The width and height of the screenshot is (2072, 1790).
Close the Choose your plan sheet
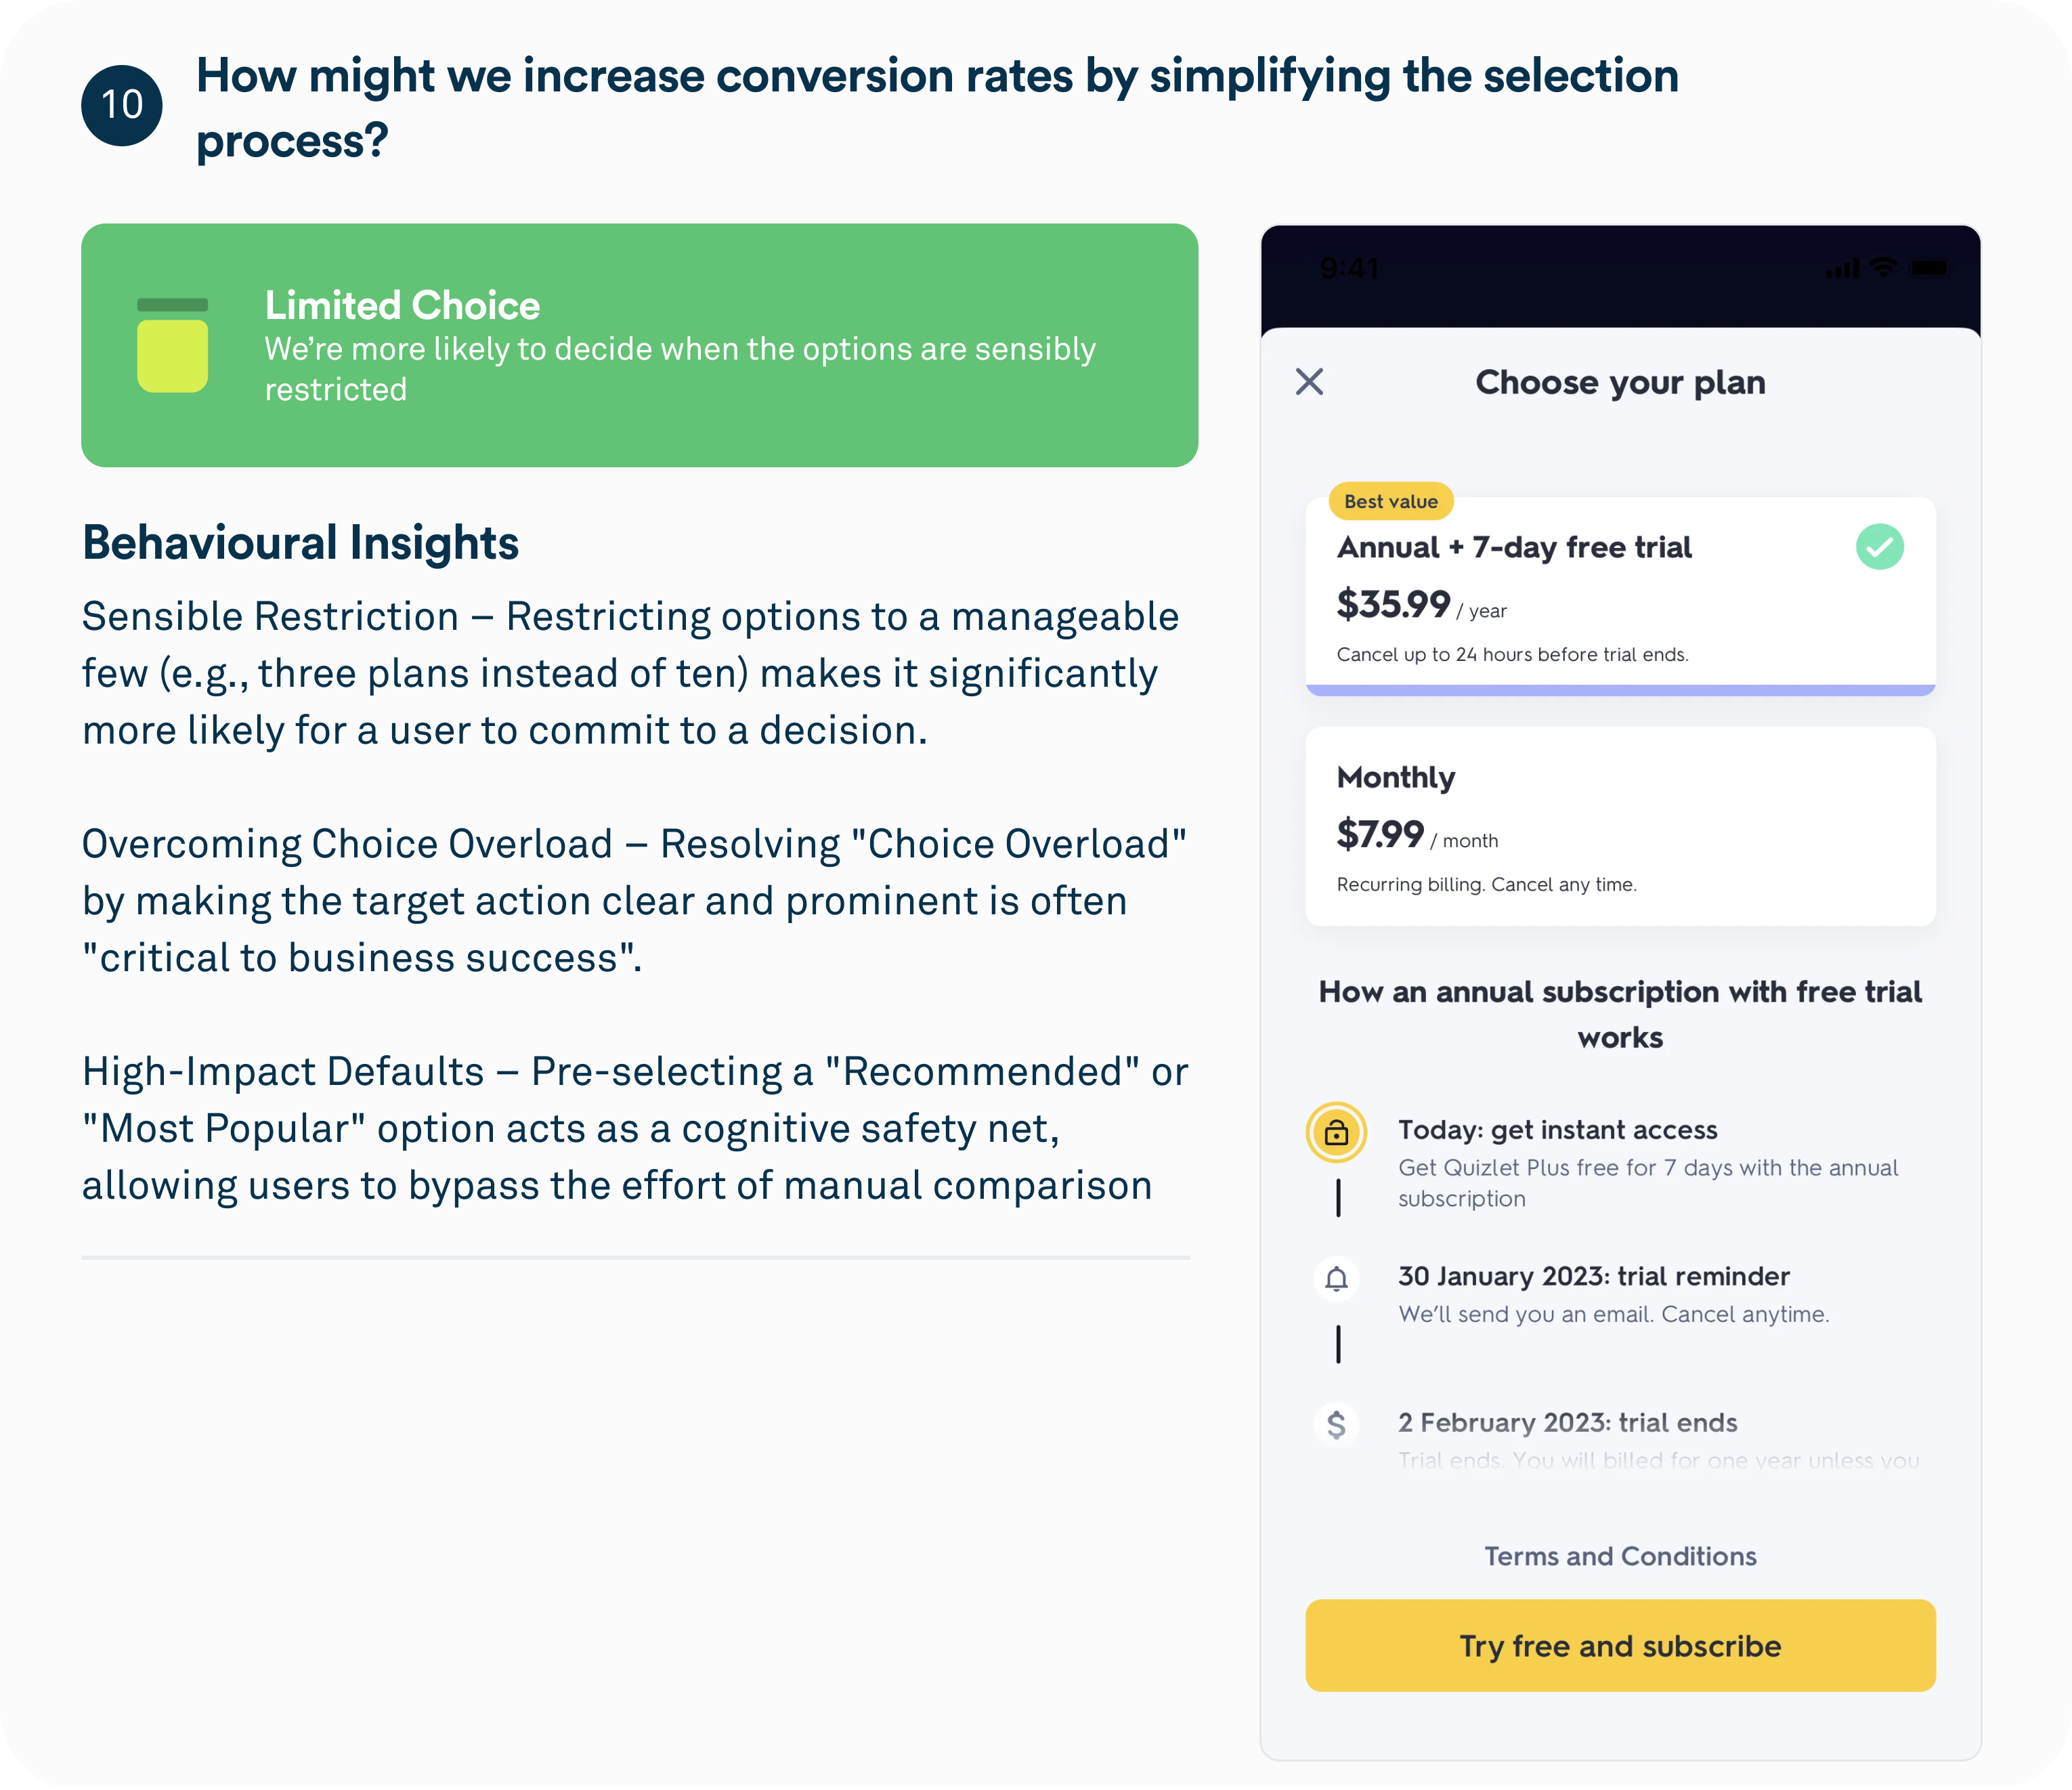click(x=1309, y=382)
